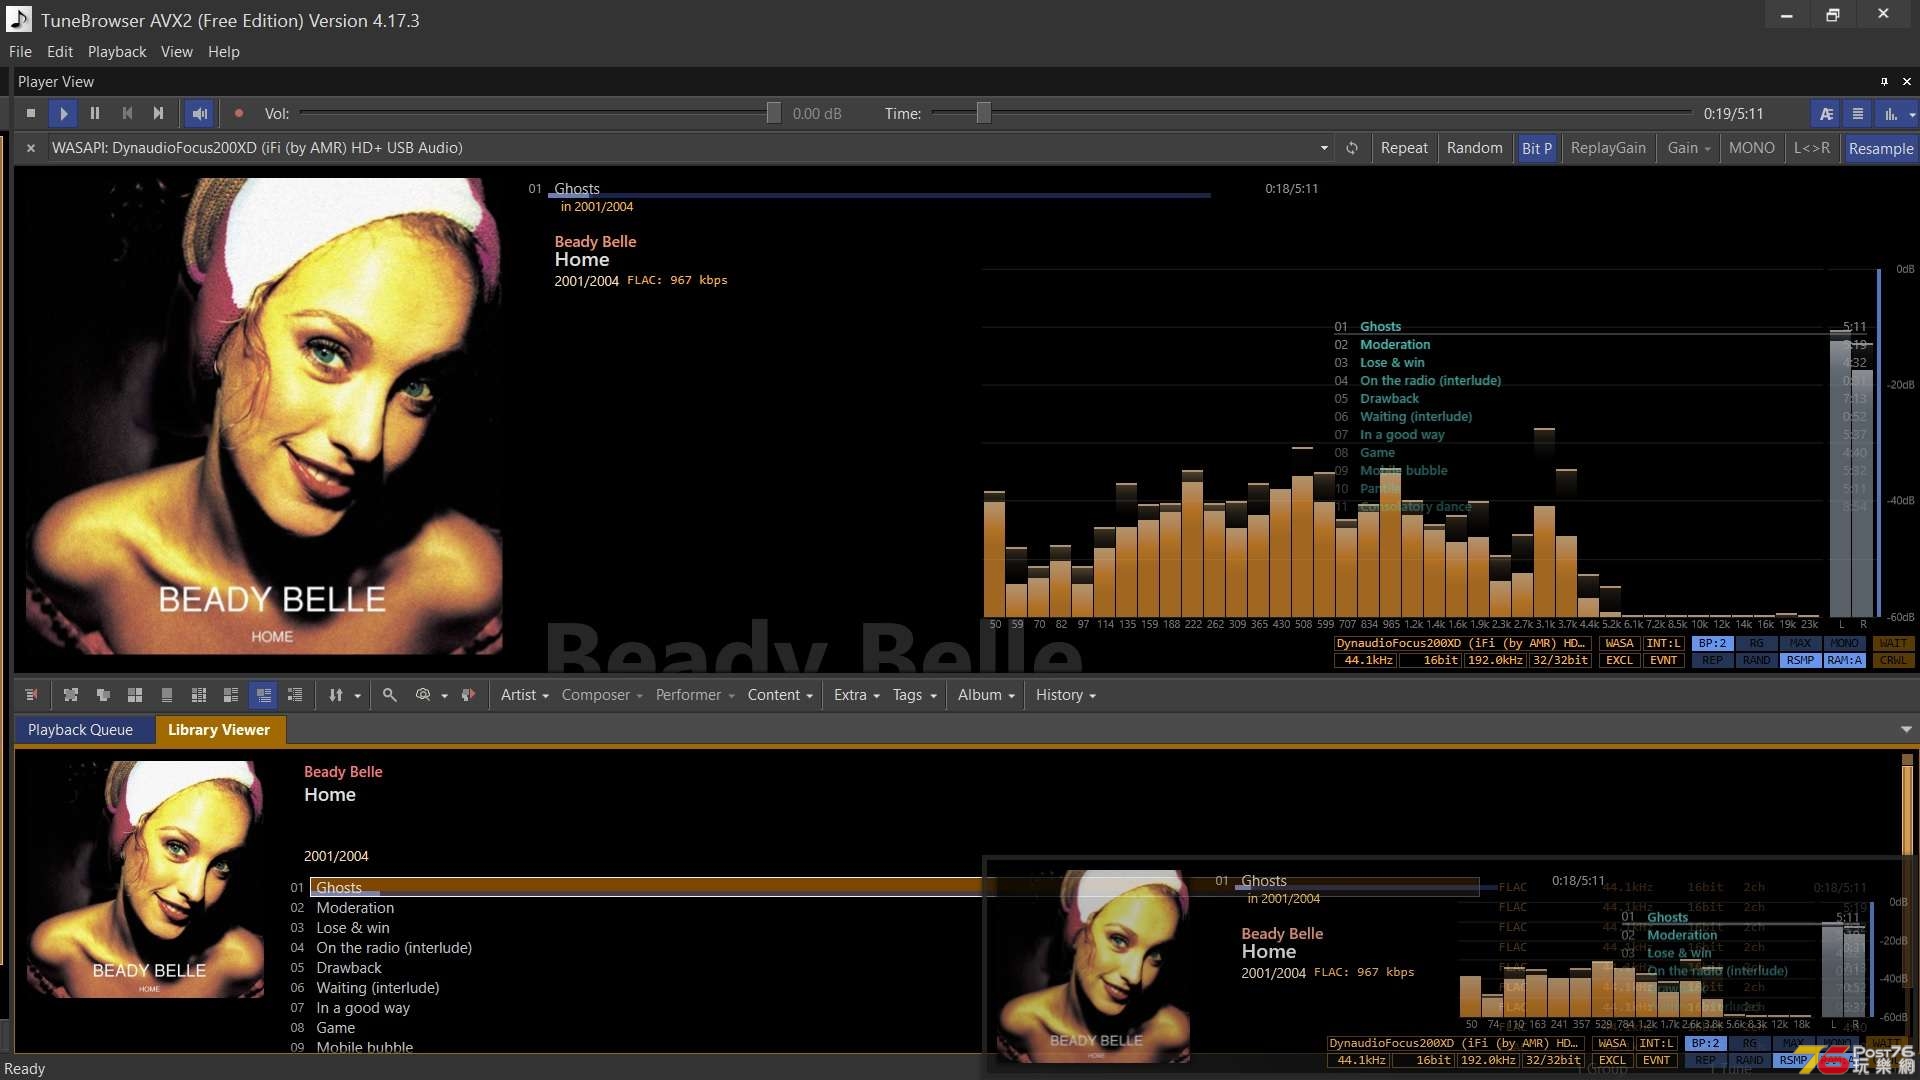Expand the Artist filter dropdown

[x=524, y=695]
